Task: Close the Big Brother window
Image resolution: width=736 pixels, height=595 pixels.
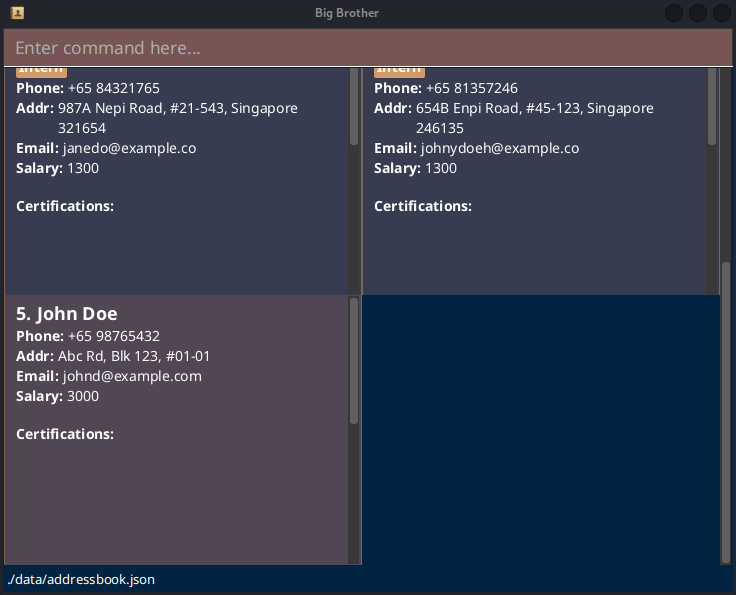Action: point(721,13)
